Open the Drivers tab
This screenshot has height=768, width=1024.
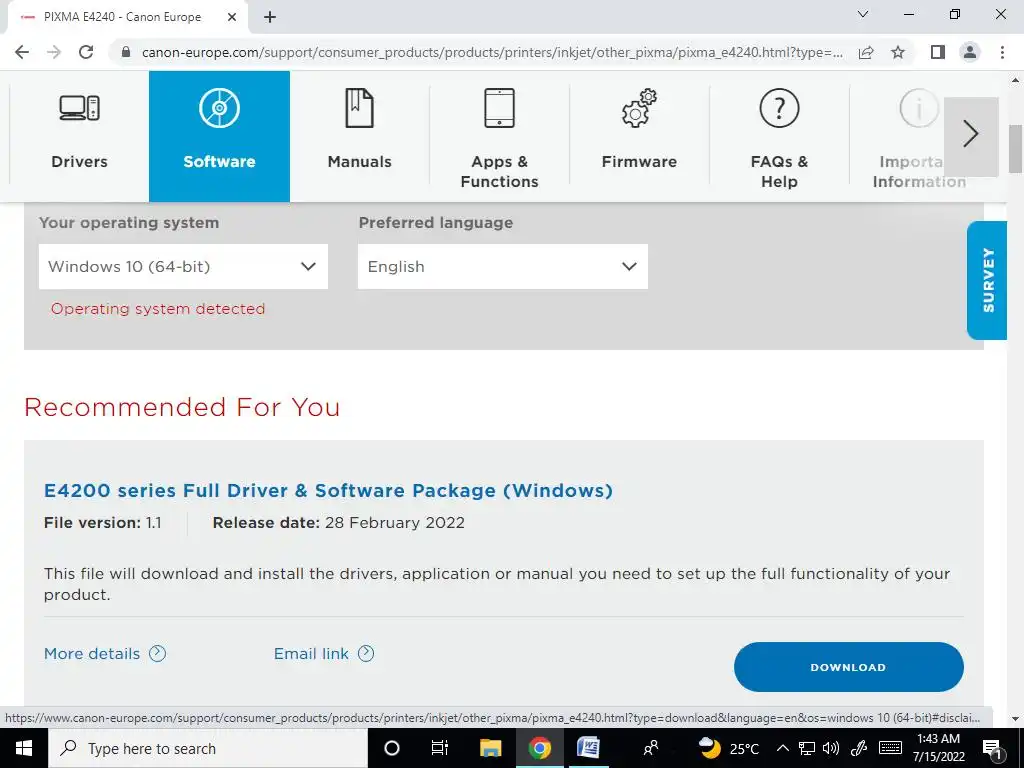79,136
